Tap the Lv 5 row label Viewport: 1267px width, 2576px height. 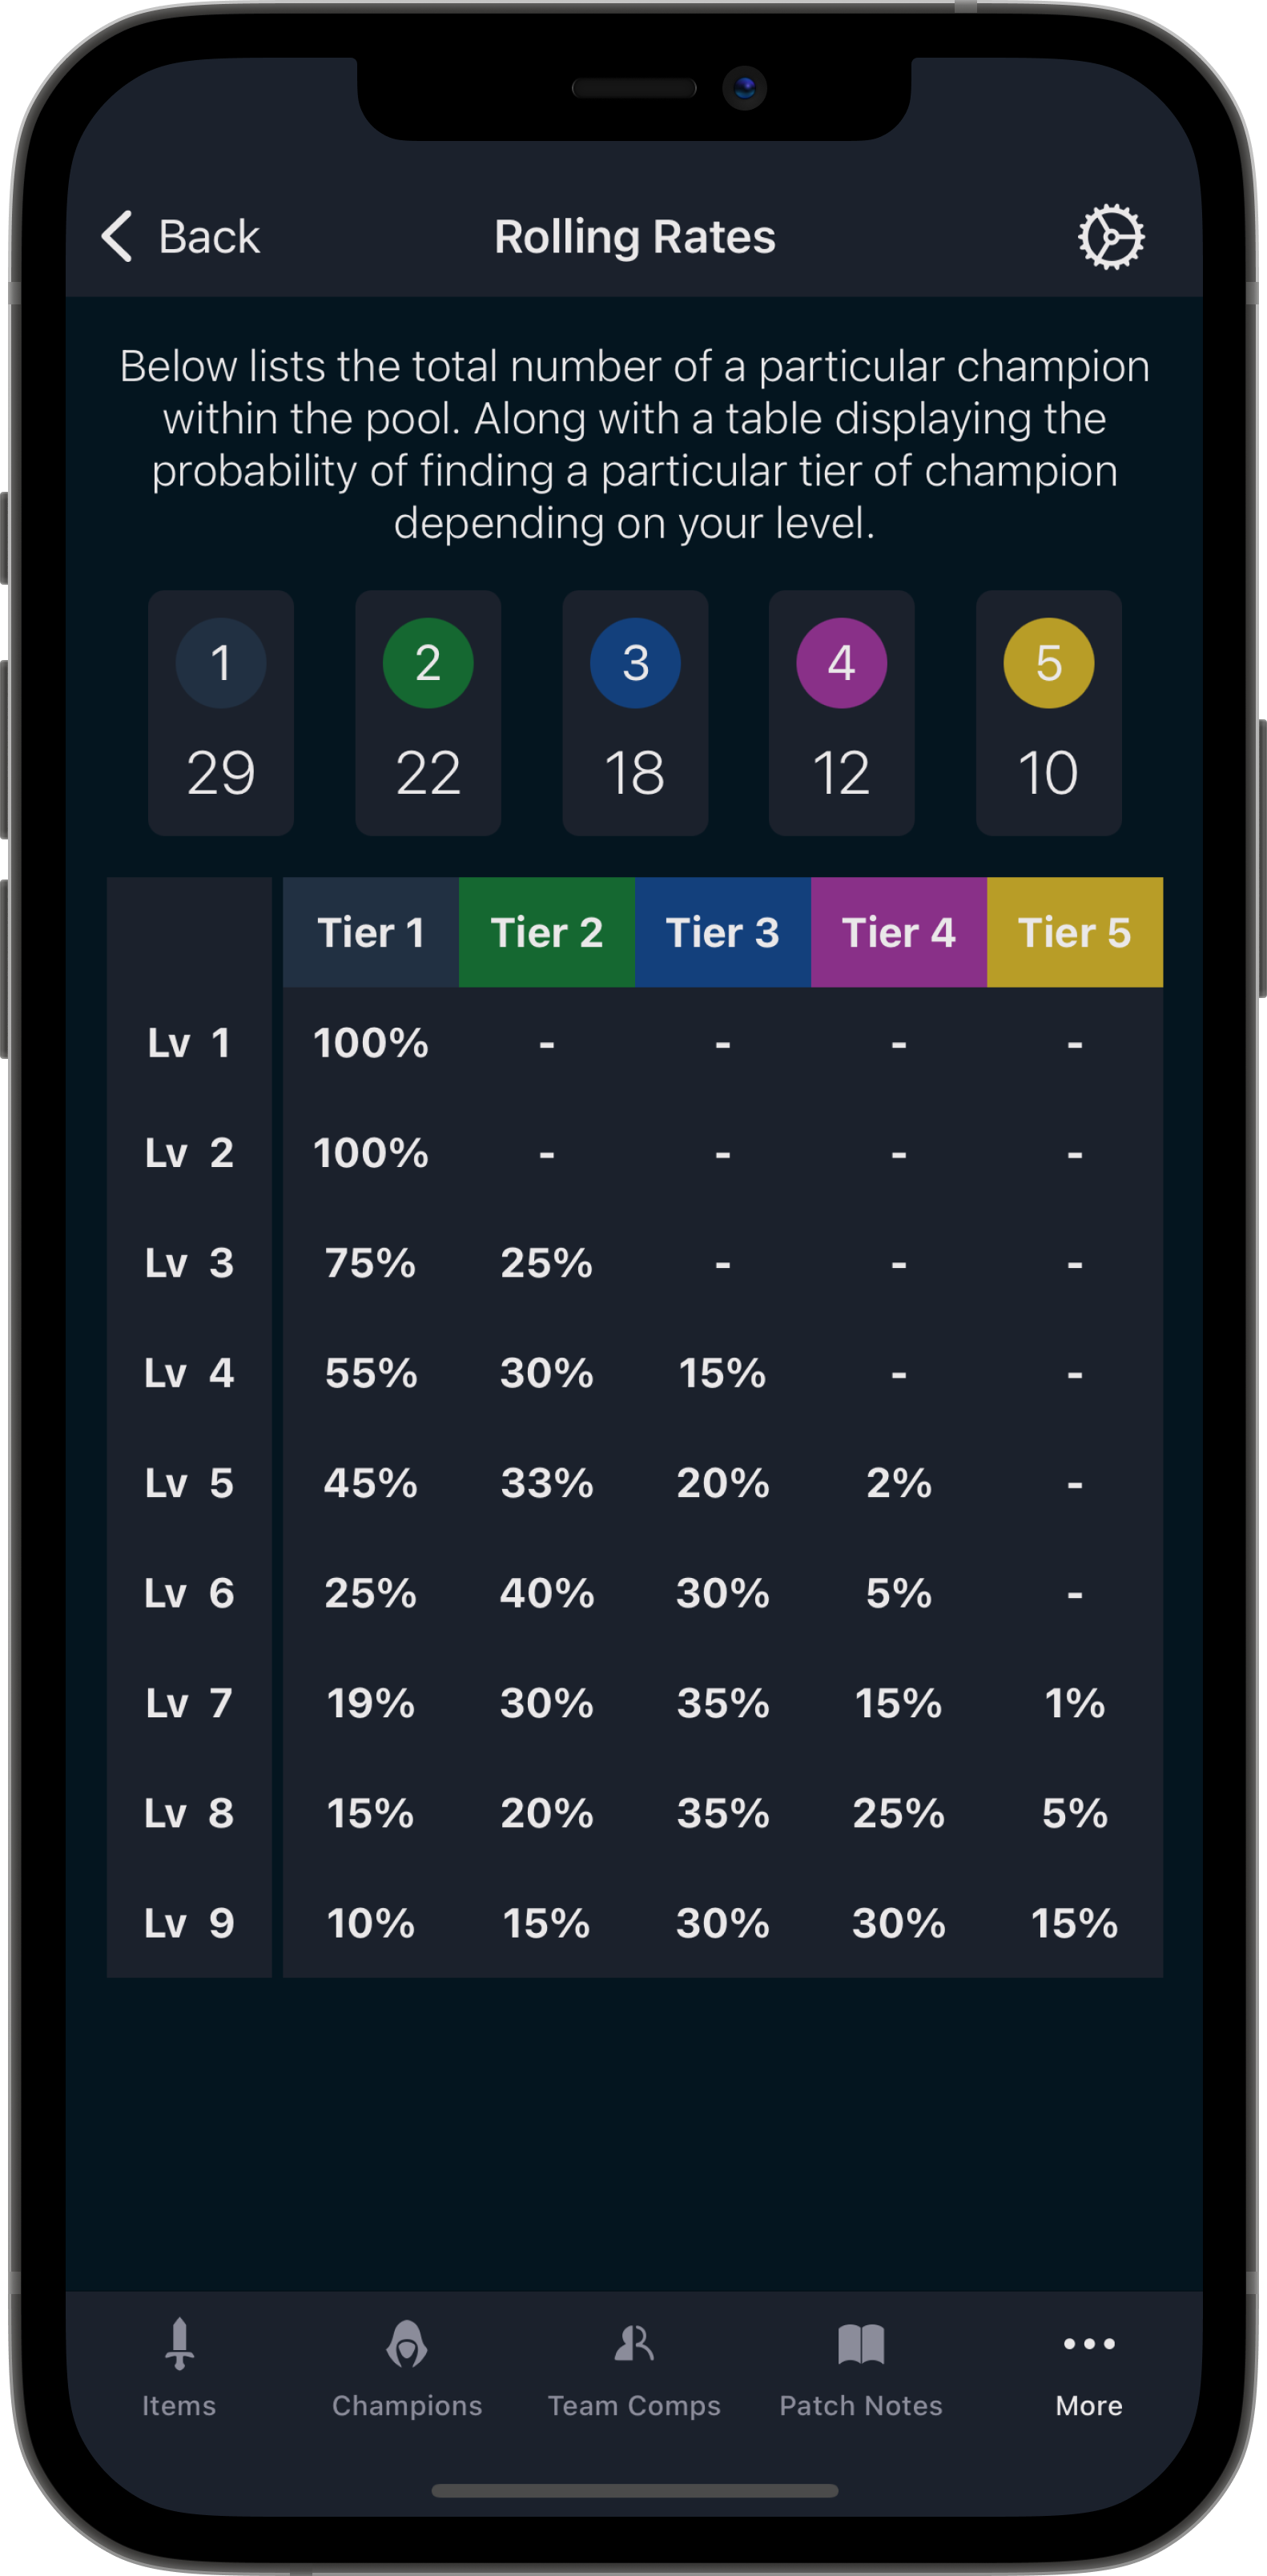pyautogui.click(x=189, y=1482)
